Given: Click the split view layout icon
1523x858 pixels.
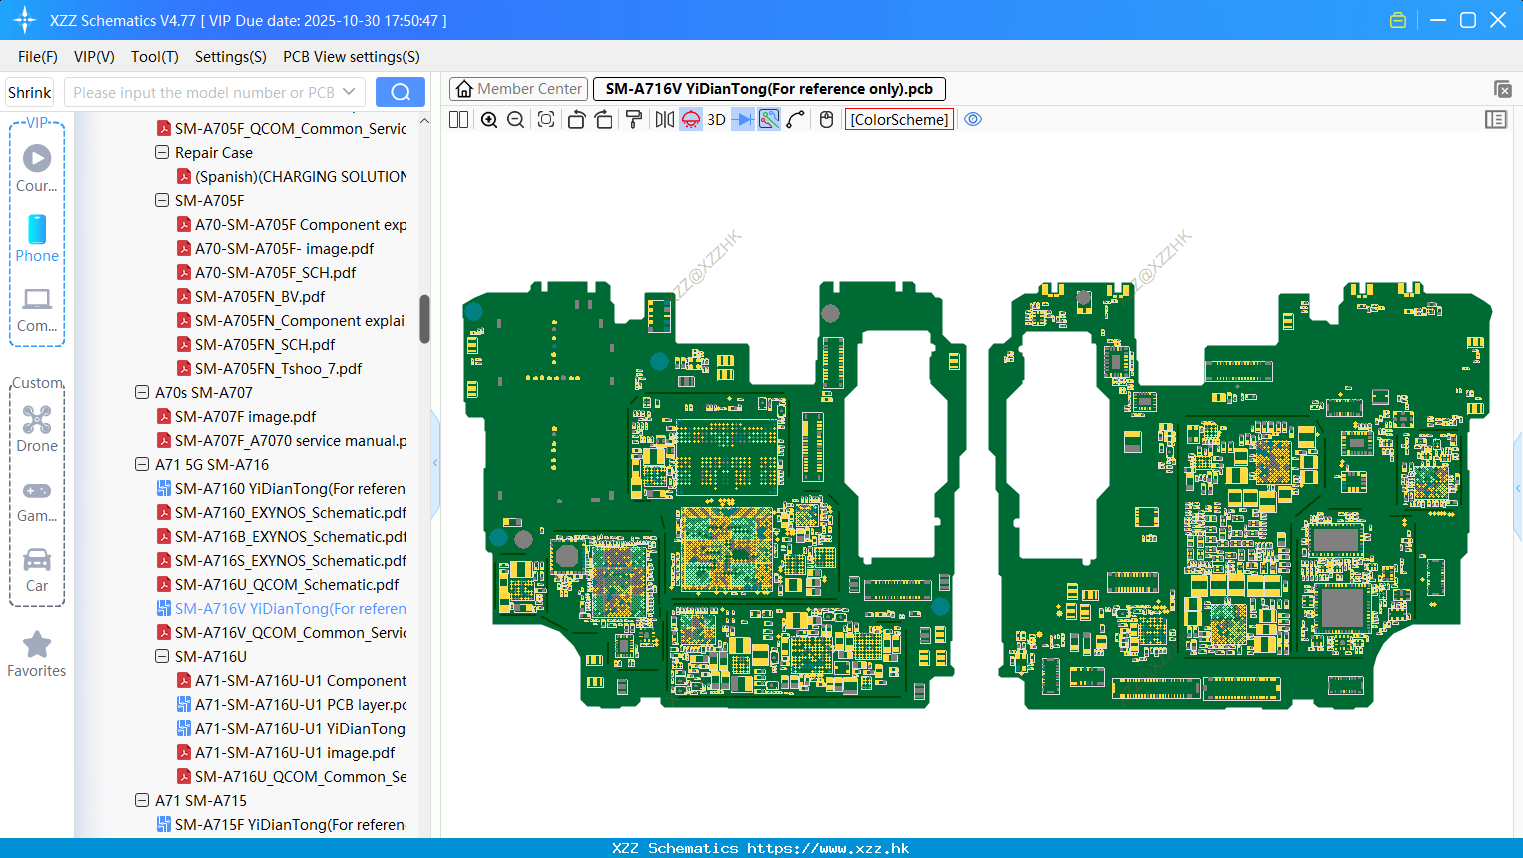Looking at the screenshot, I should click(x=458, y=120).
